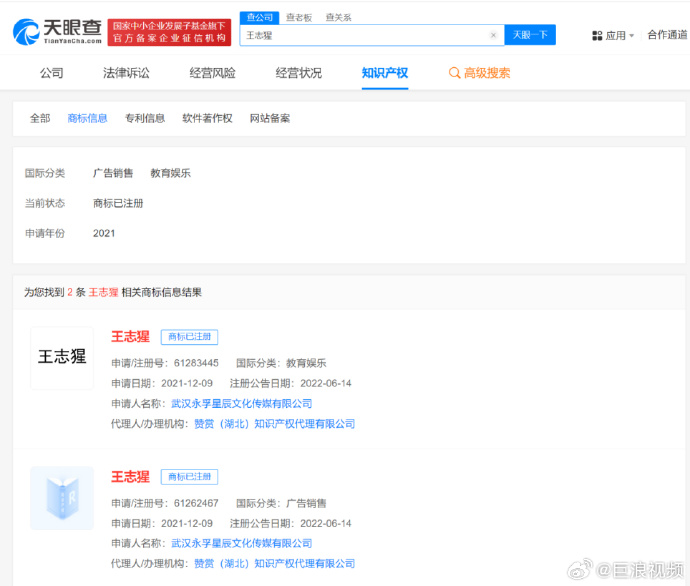Filter by 商标已注册 current status
This screenshot has width=690, height=586.
click(118, 203)
